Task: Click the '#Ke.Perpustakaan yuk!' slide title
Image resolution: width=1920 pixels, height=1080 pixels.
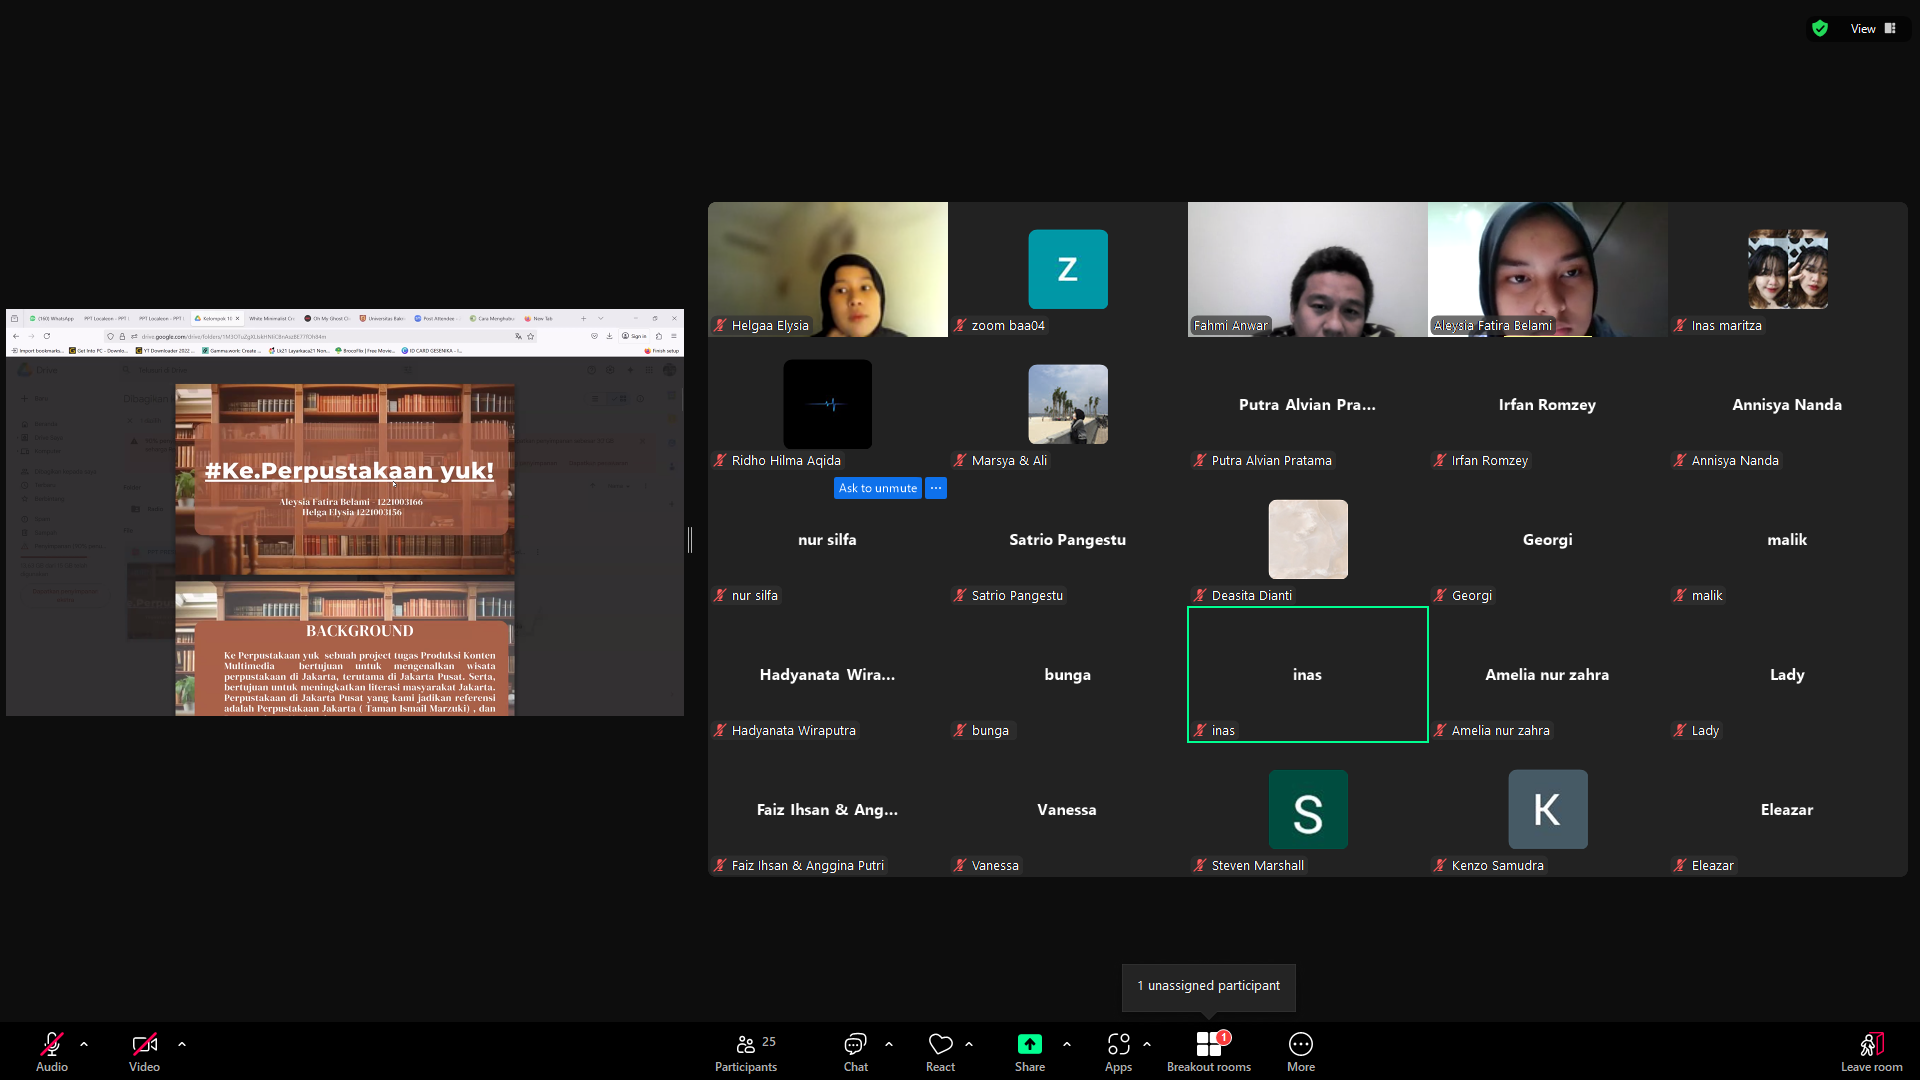Action: tap(349, 470)
